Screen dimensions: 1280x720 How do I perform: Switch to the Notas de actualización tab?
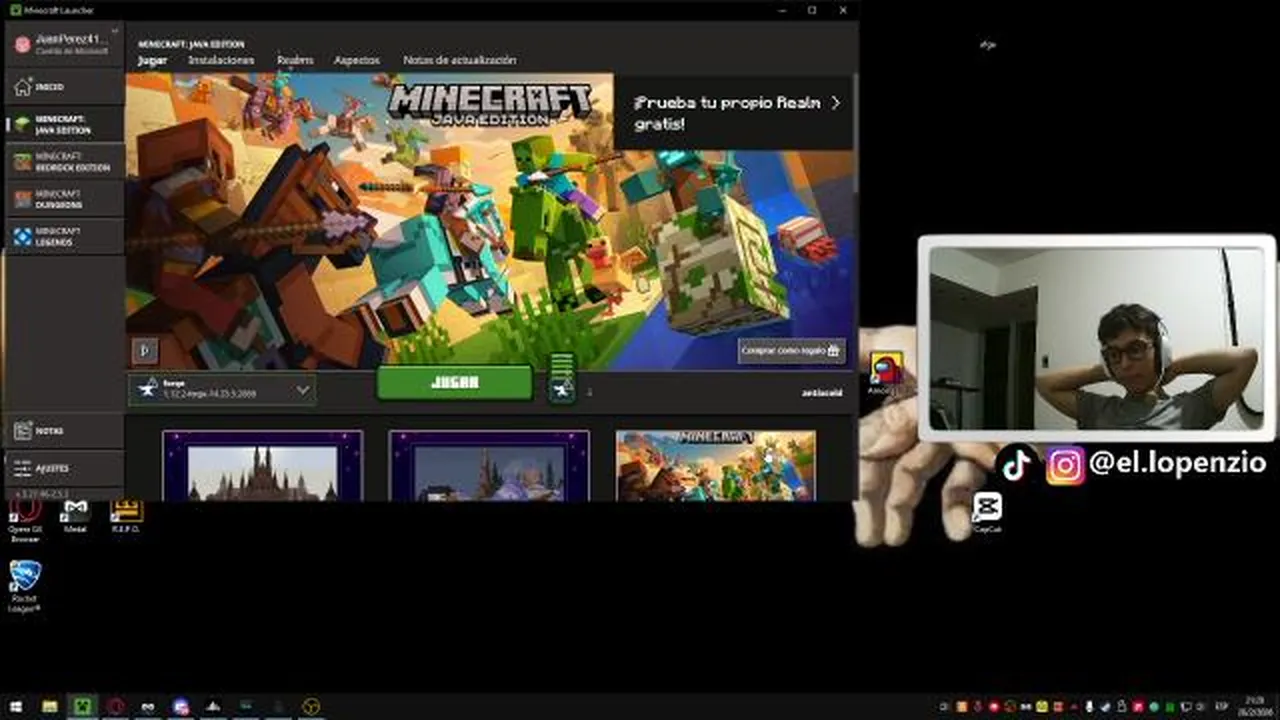[459, 60]
